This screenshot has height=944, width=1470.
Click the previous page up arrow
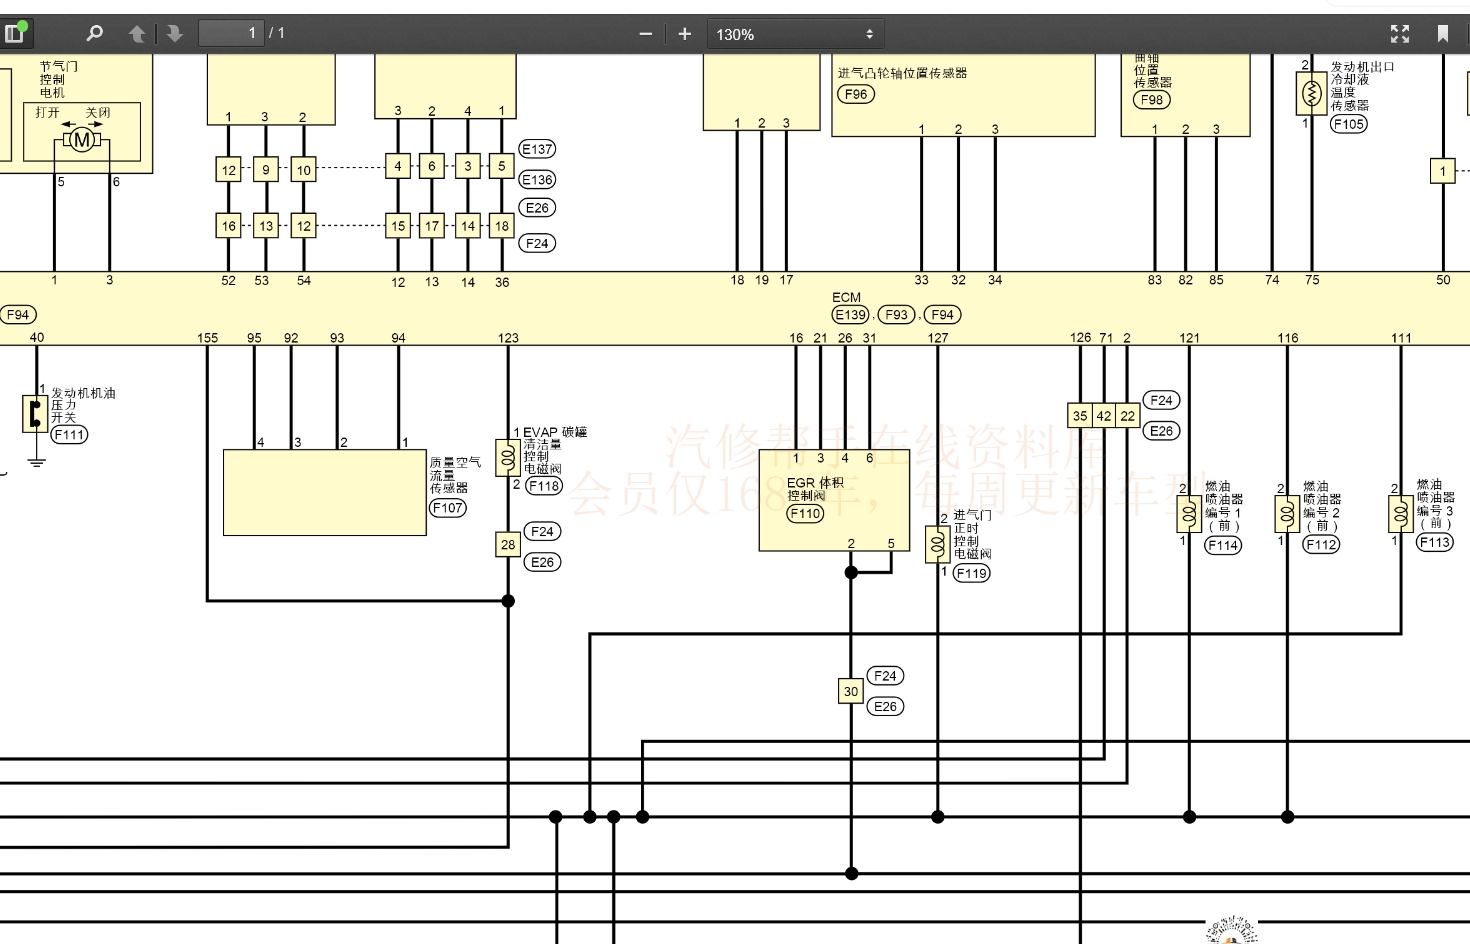[x=137, y=32]
